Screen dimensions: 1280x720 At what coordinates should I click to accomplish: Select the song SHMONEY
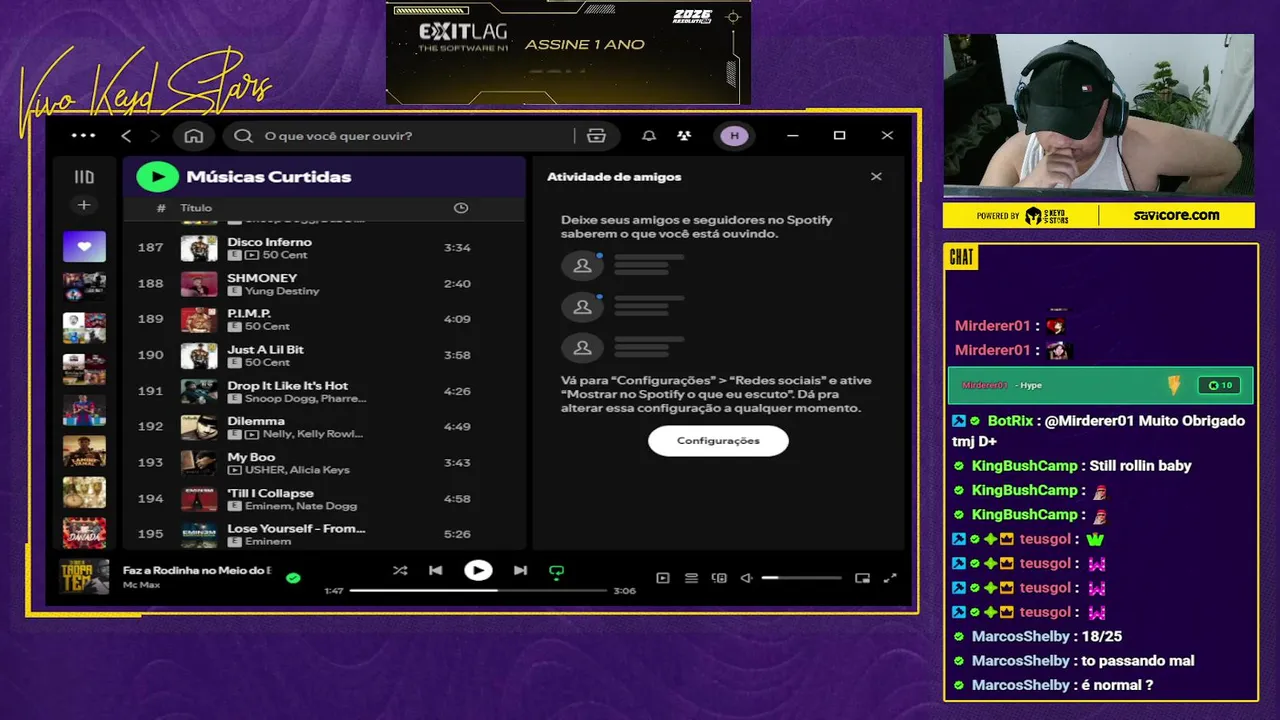[x=262, y=278]
